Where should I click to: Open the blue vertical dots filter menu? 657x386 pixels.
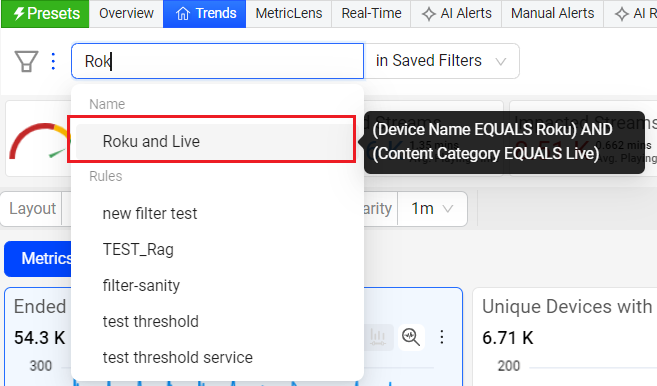[53, 61]
